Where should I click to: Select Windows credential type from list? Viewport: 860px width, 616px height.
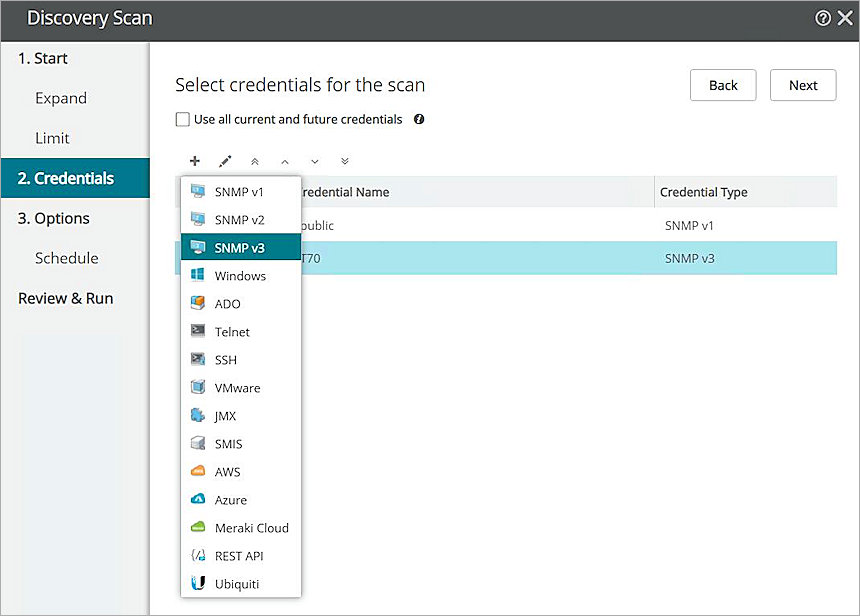point(240,276)
